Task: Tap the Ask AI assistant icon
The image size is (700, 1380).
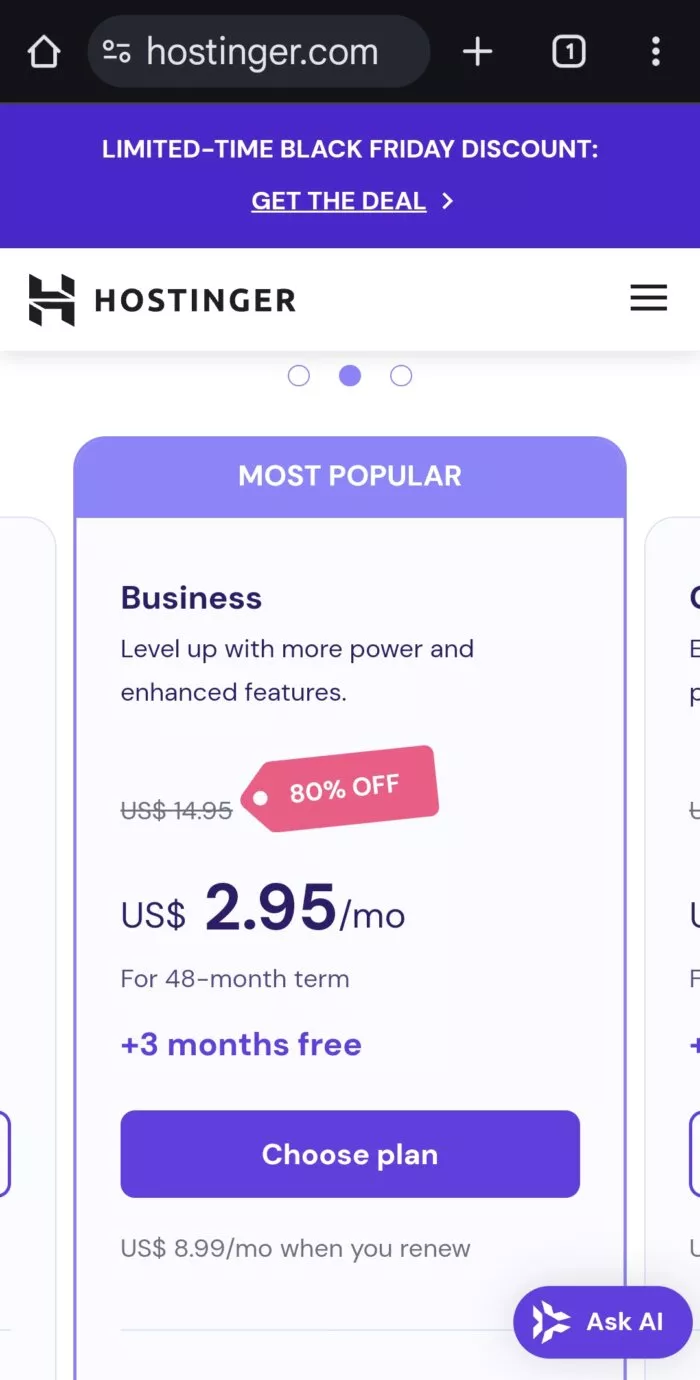Action: click(x=551, y=1322)
